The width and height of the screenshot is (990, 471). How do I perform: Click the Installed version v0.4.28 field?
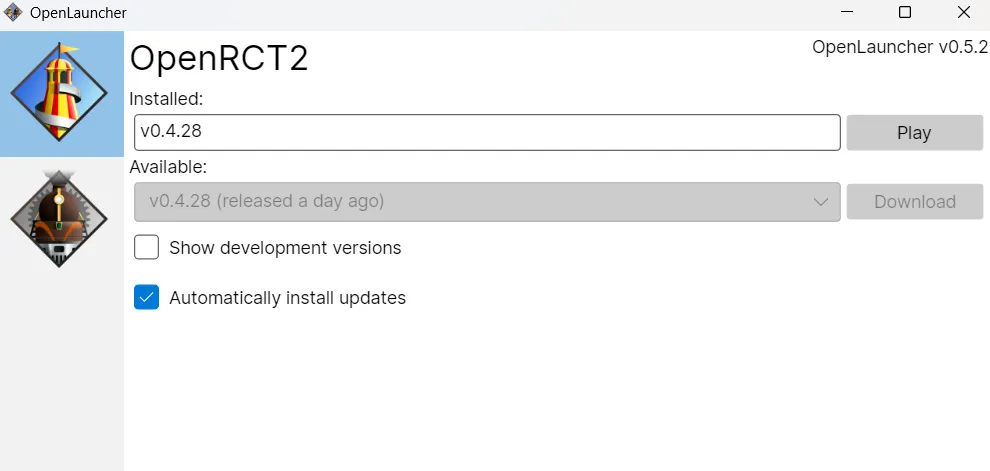[x=486, y=132]
